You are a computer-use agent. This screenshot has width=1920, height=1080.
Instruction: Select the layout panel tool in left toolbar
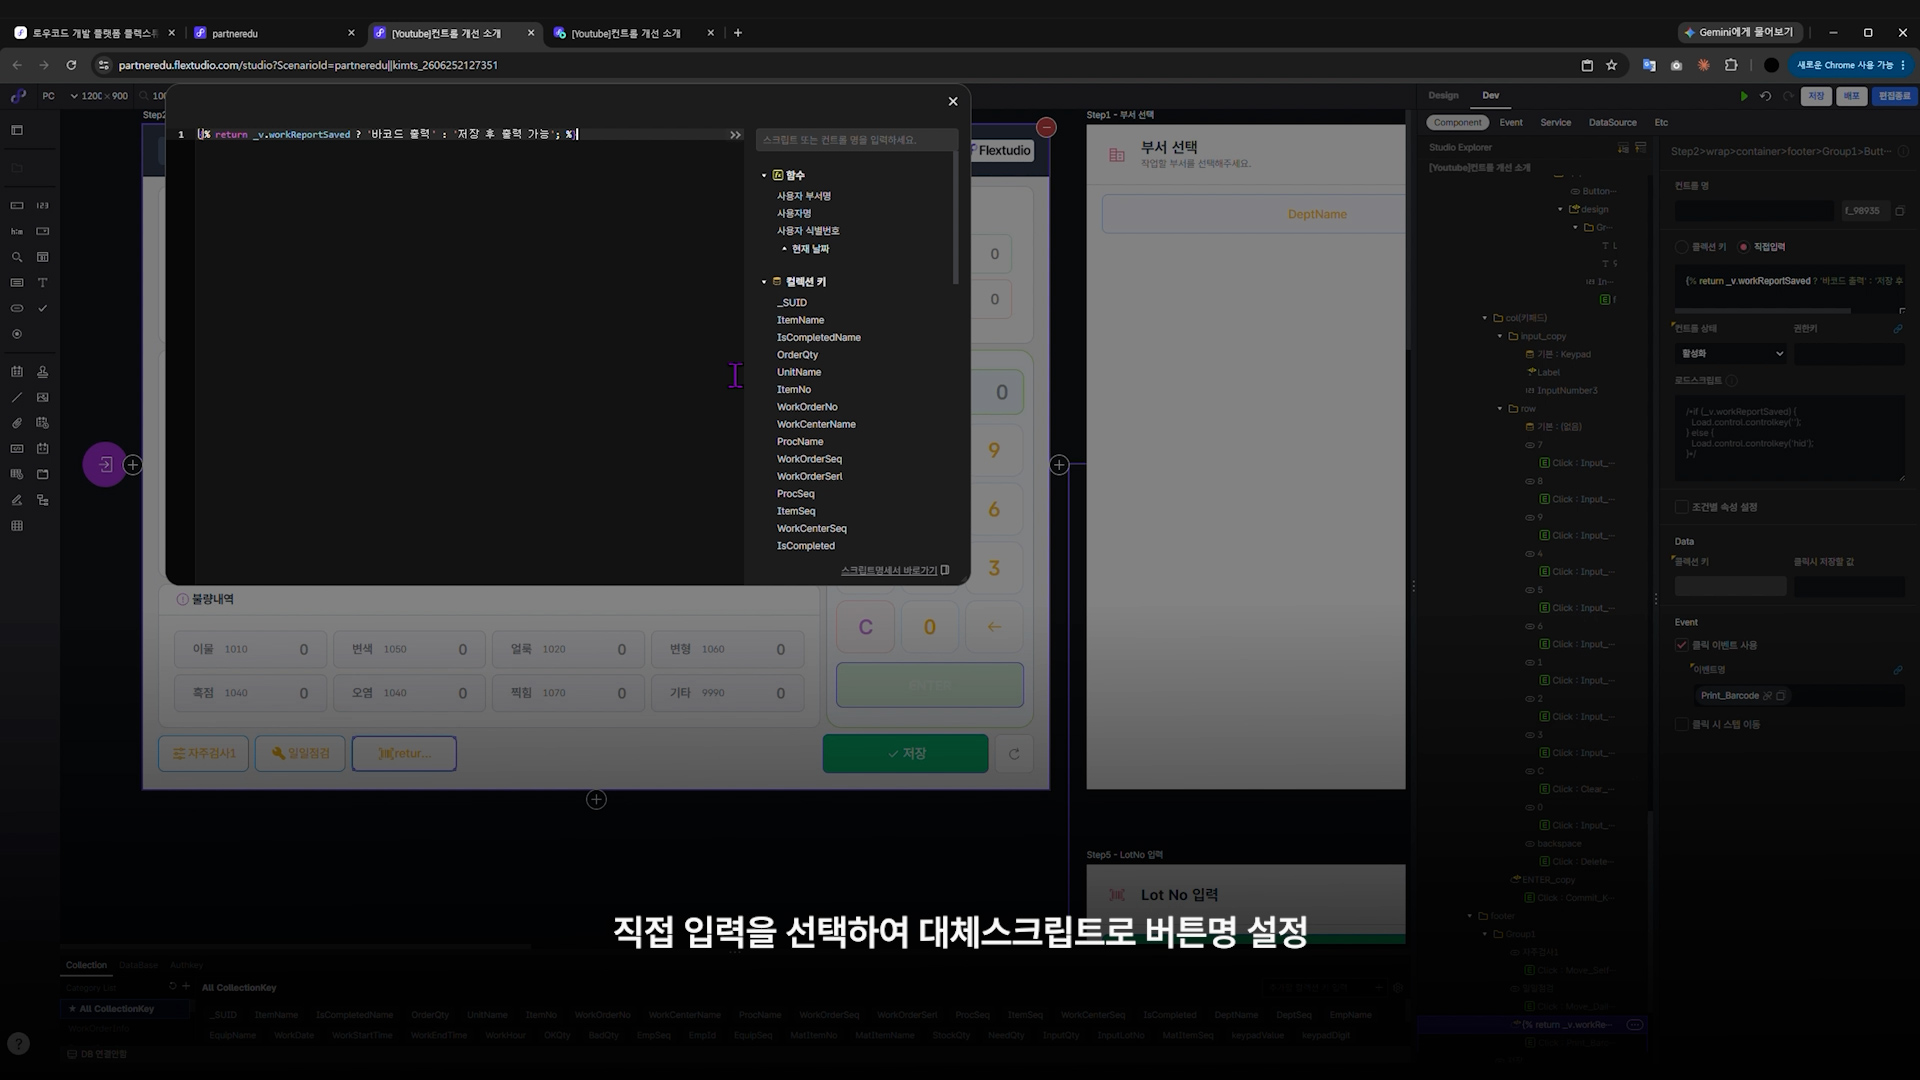[17, 130]
